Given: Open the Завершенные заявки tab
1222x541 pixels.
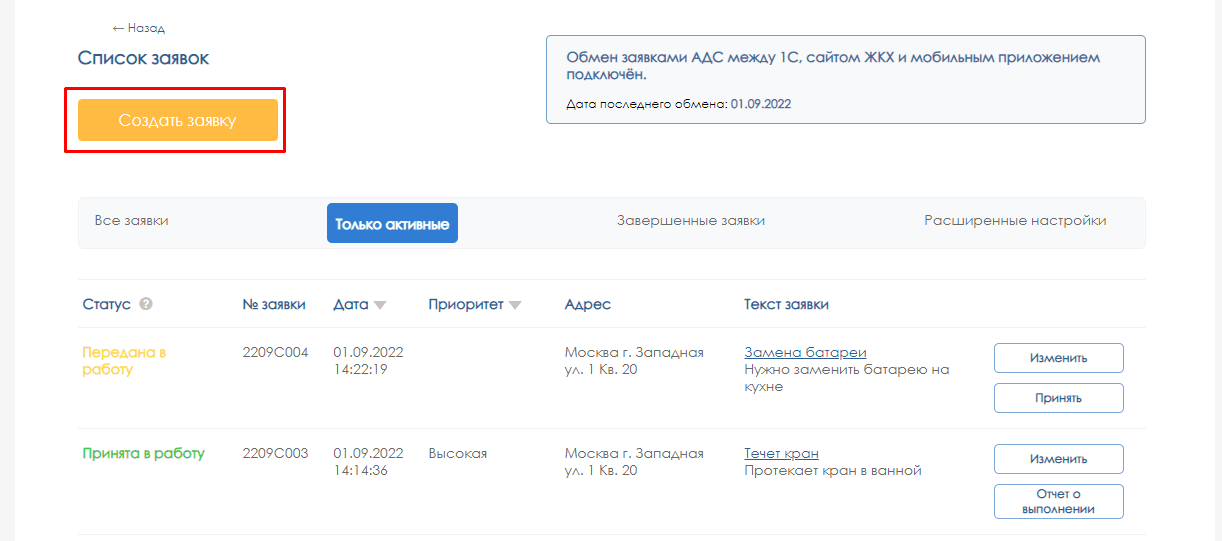Looking at the screenshot, I should [x=690, y=221].
